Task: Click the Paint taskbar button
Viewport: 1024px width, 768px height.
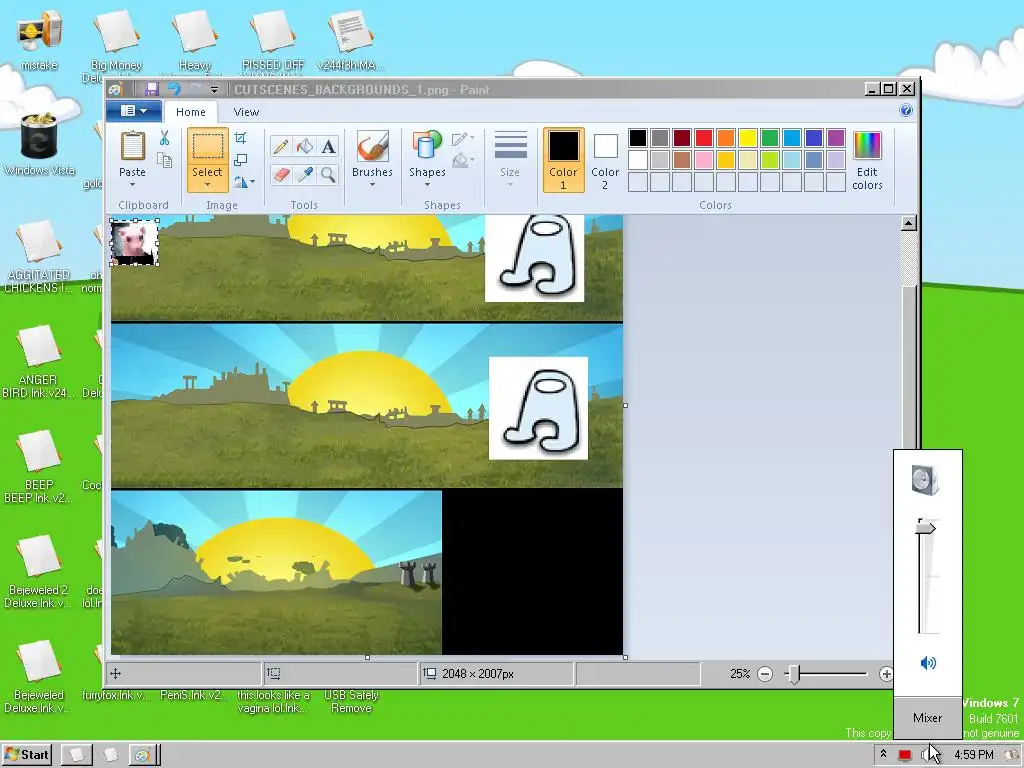Action: (142, 756)
